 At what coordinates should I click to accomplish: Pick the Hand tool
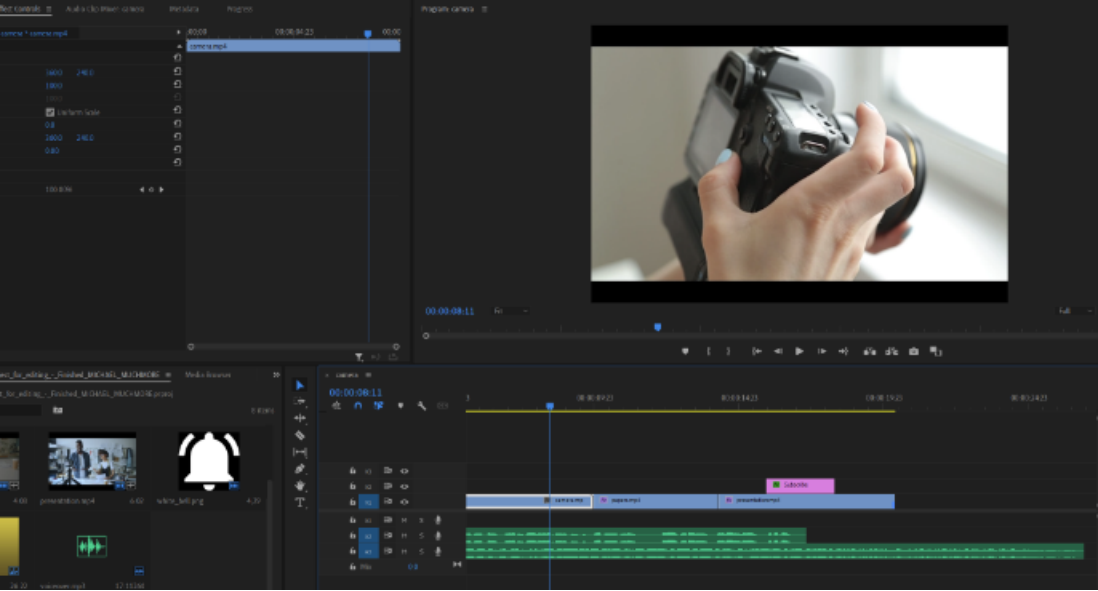pyautogui.click(x=300, y=483)
